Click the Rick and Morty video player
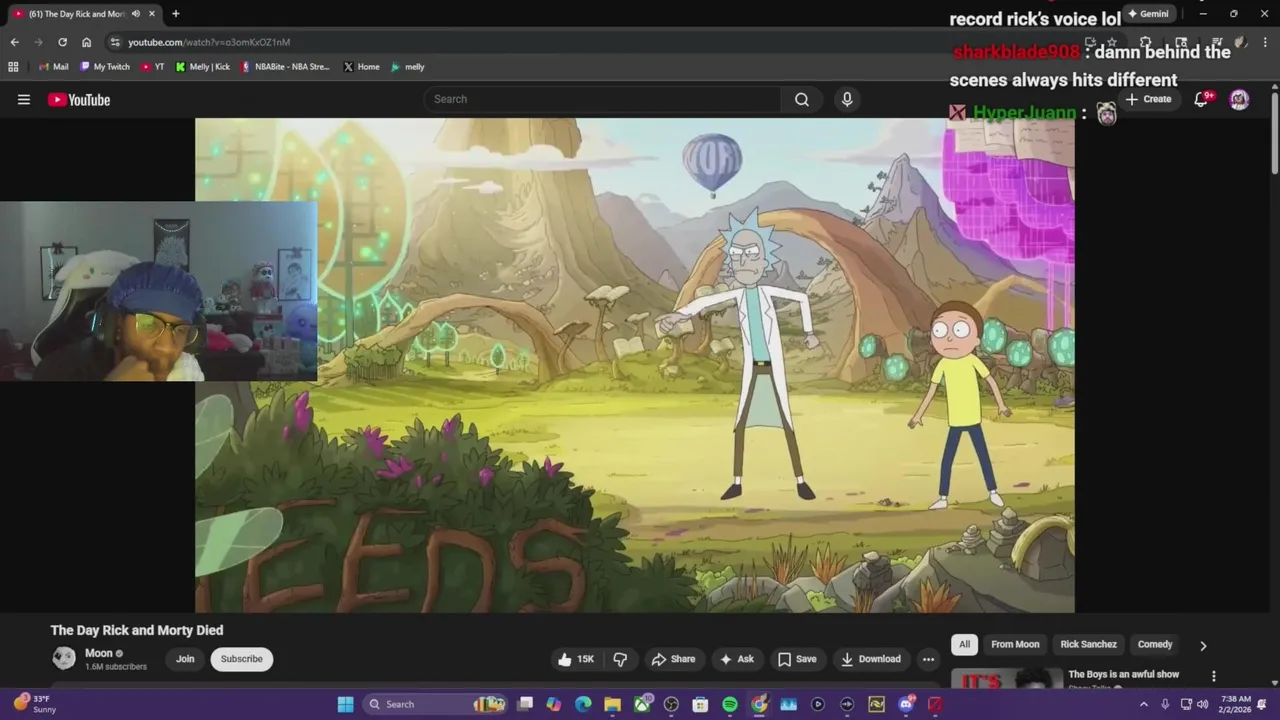 coord(635,365)
